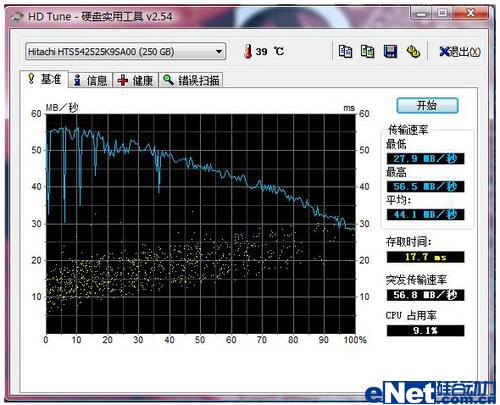Click the 退出(X) exit button
This screenshot has height=405, width=500.
[460, 52]
